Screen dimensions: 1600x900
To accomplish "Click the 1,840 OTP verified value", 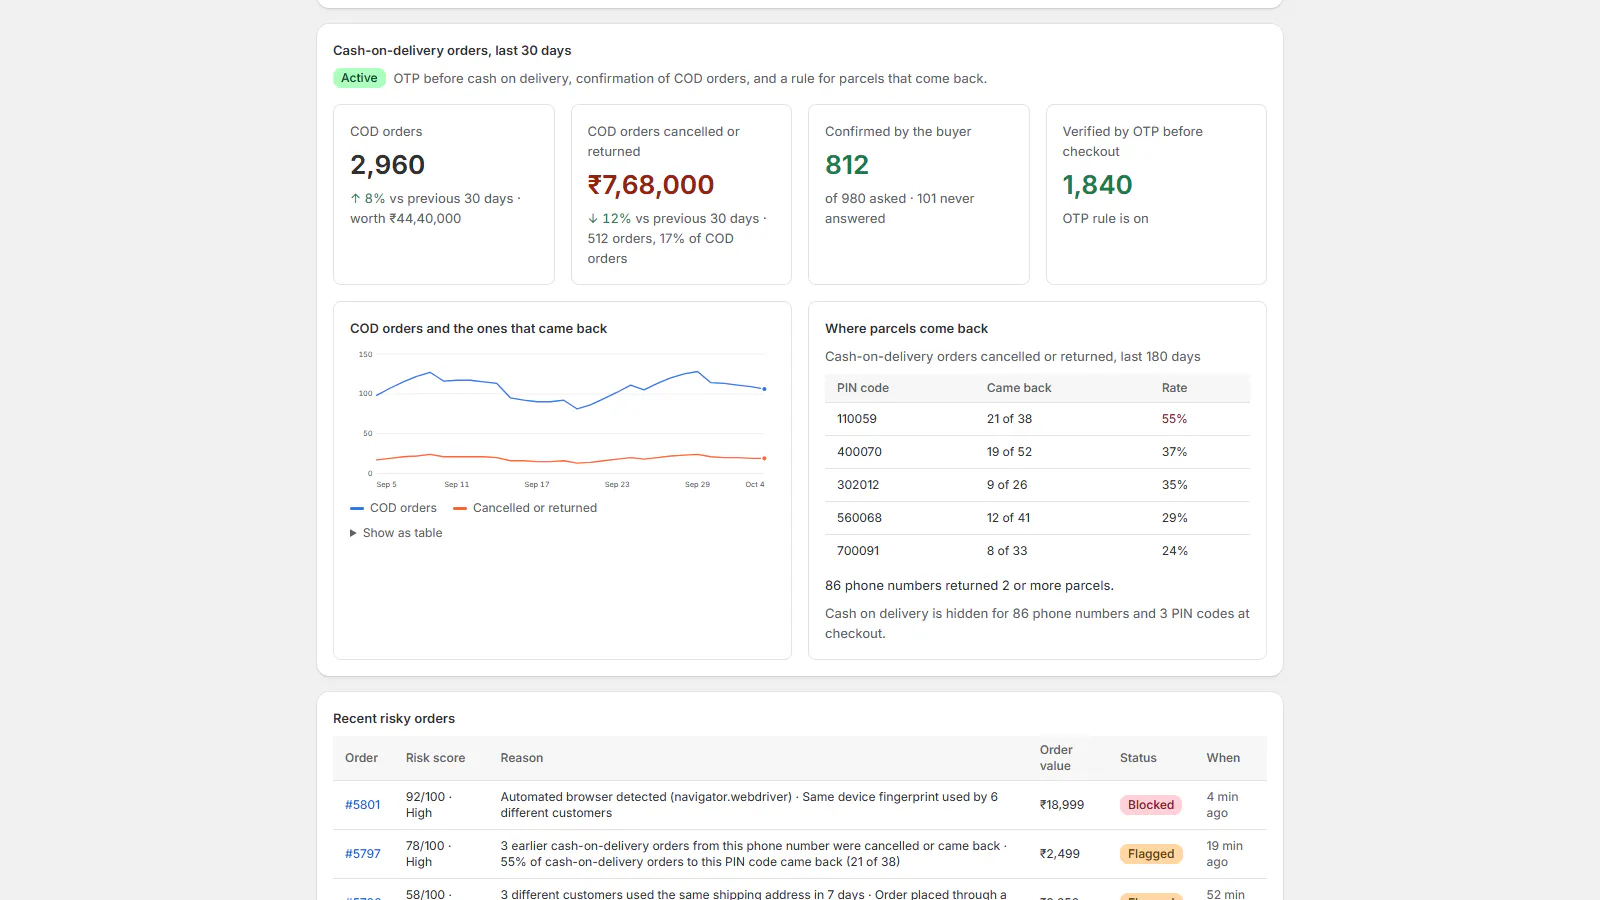I will 1097,185.
